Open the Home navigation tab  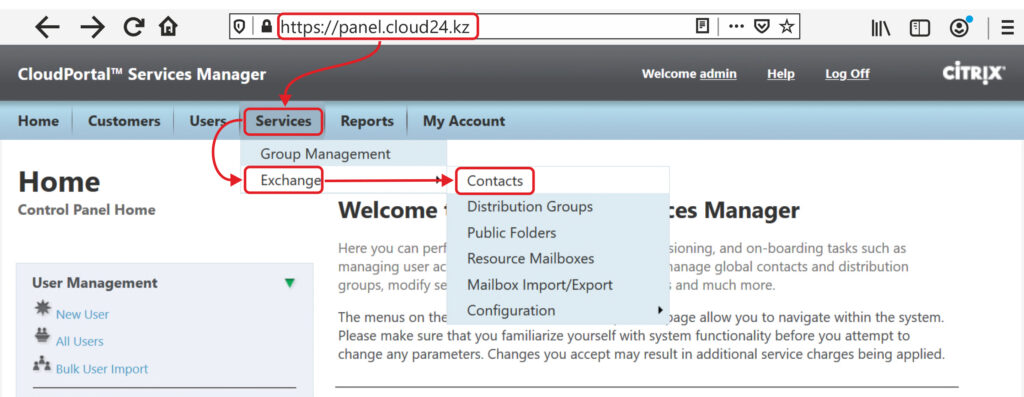38,121
